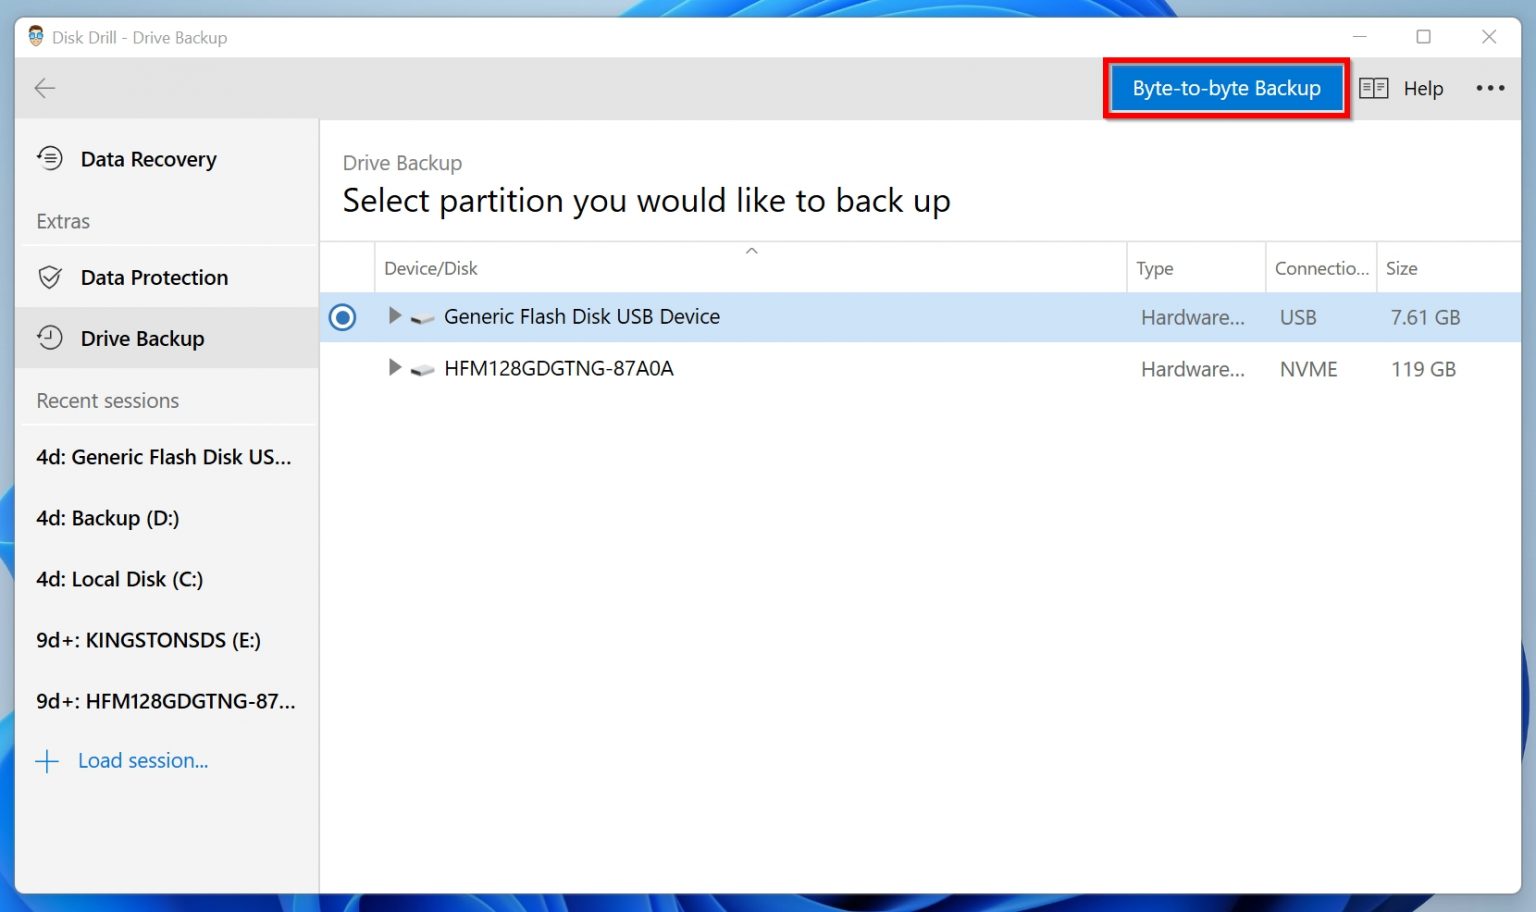Click Load session to import a session
This screenshot has width=1536, height=912.
[143, 760]
